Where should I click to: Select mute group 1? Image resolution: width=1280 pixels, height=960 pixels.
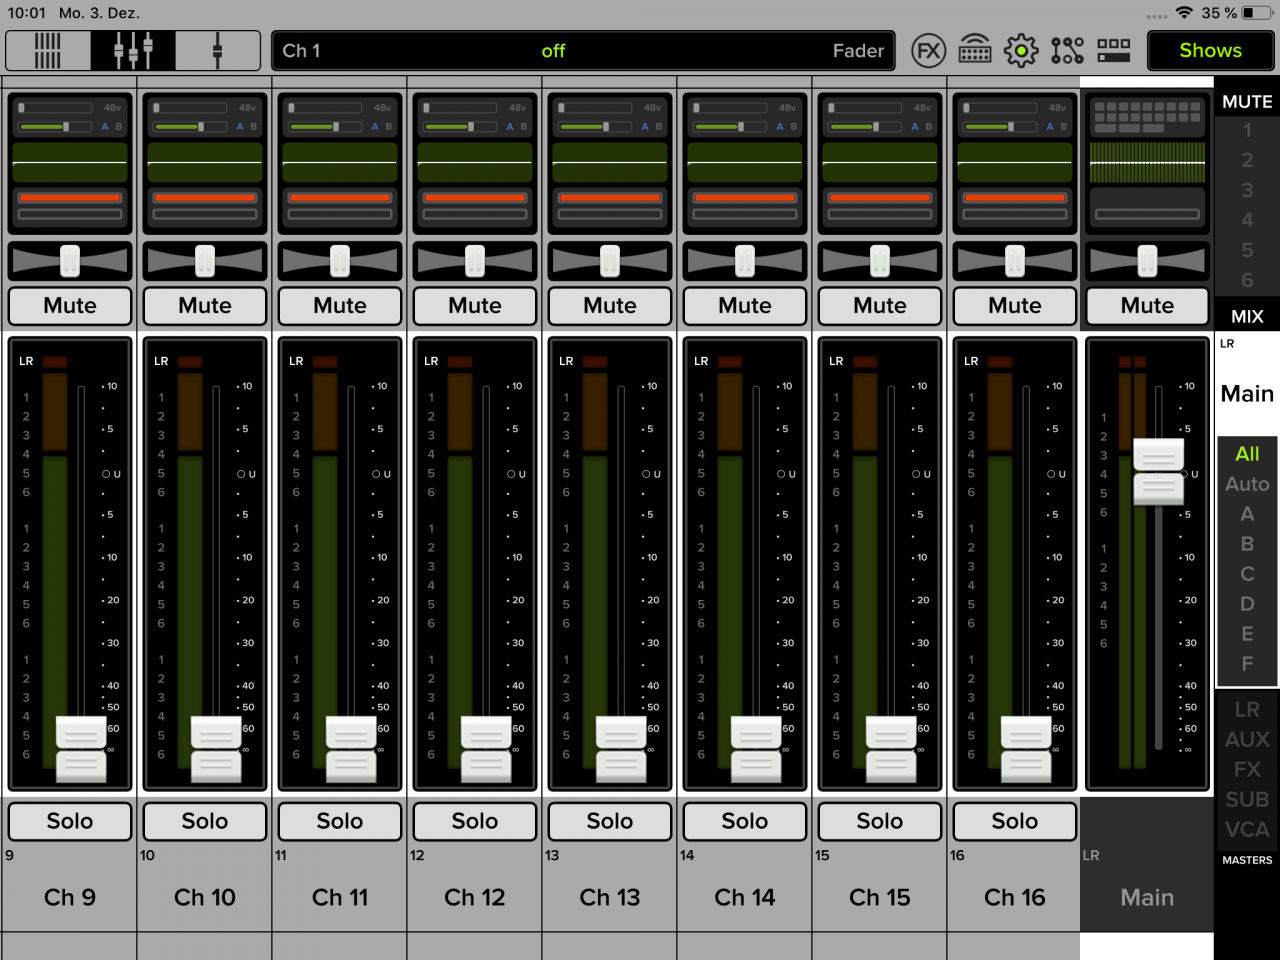point(1247,130)
